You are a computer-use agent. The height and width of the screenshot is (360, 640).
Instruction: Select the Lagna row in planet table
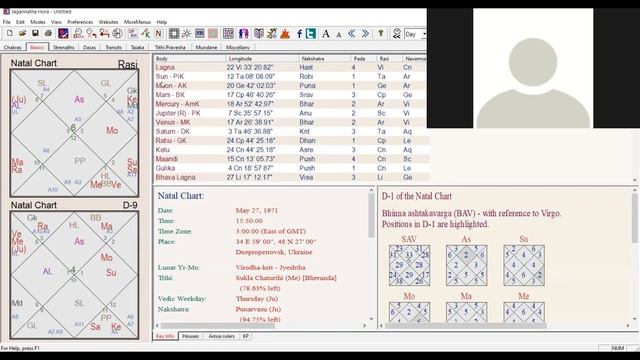(291, 67)
